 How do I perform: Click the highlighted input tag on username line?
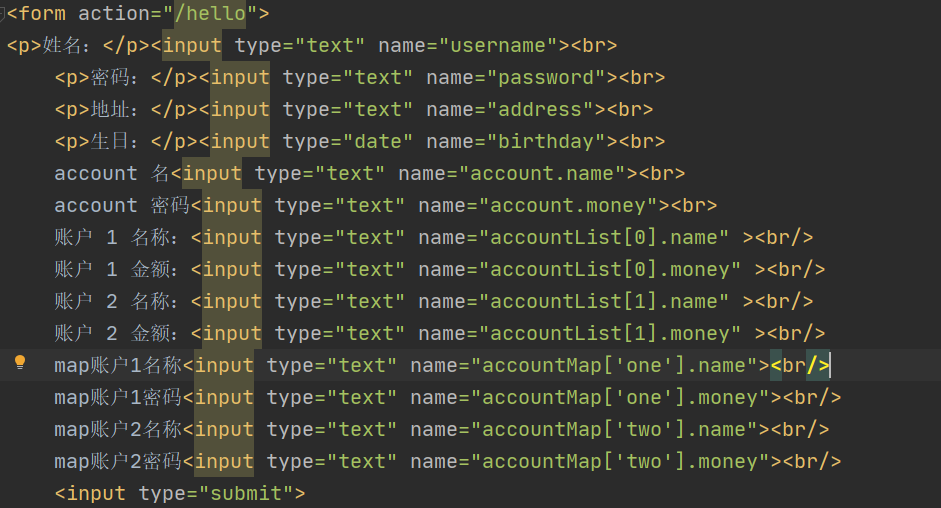tap(192, 46)
